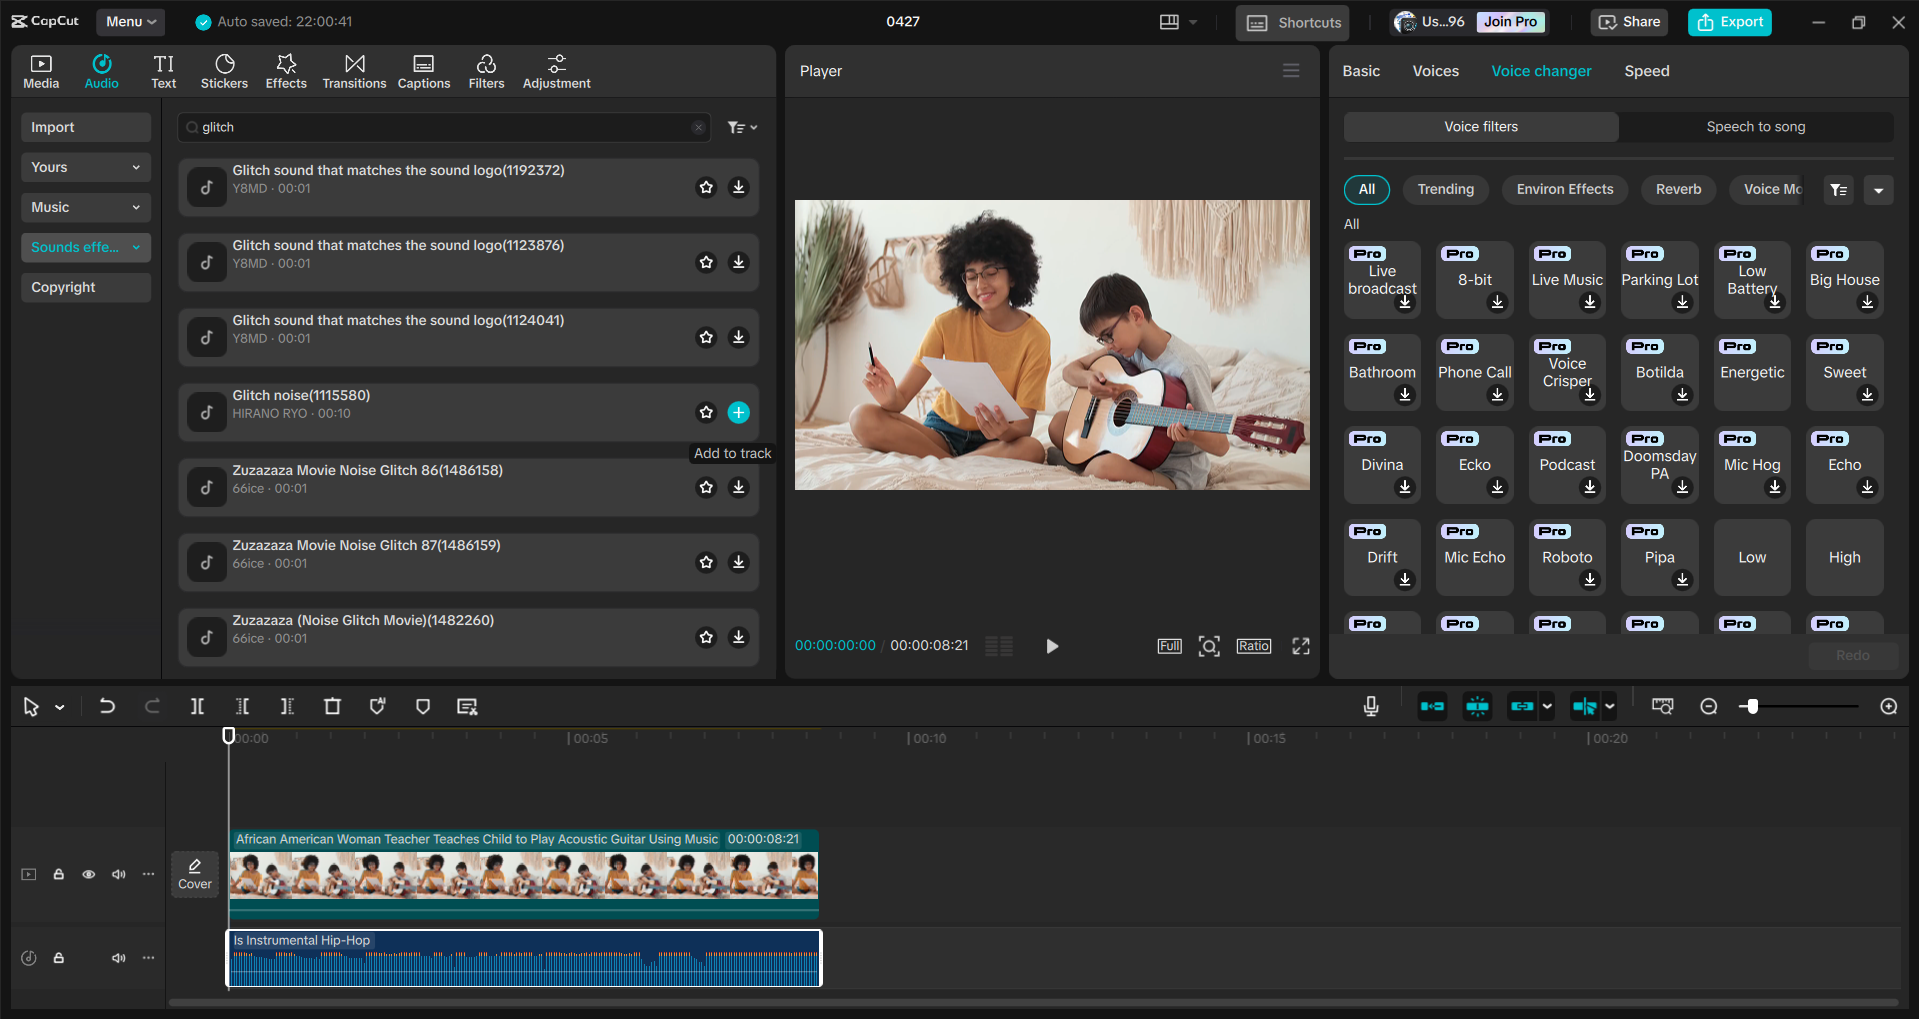
Task: Play the video in the Player preview
Action: 1051,645
